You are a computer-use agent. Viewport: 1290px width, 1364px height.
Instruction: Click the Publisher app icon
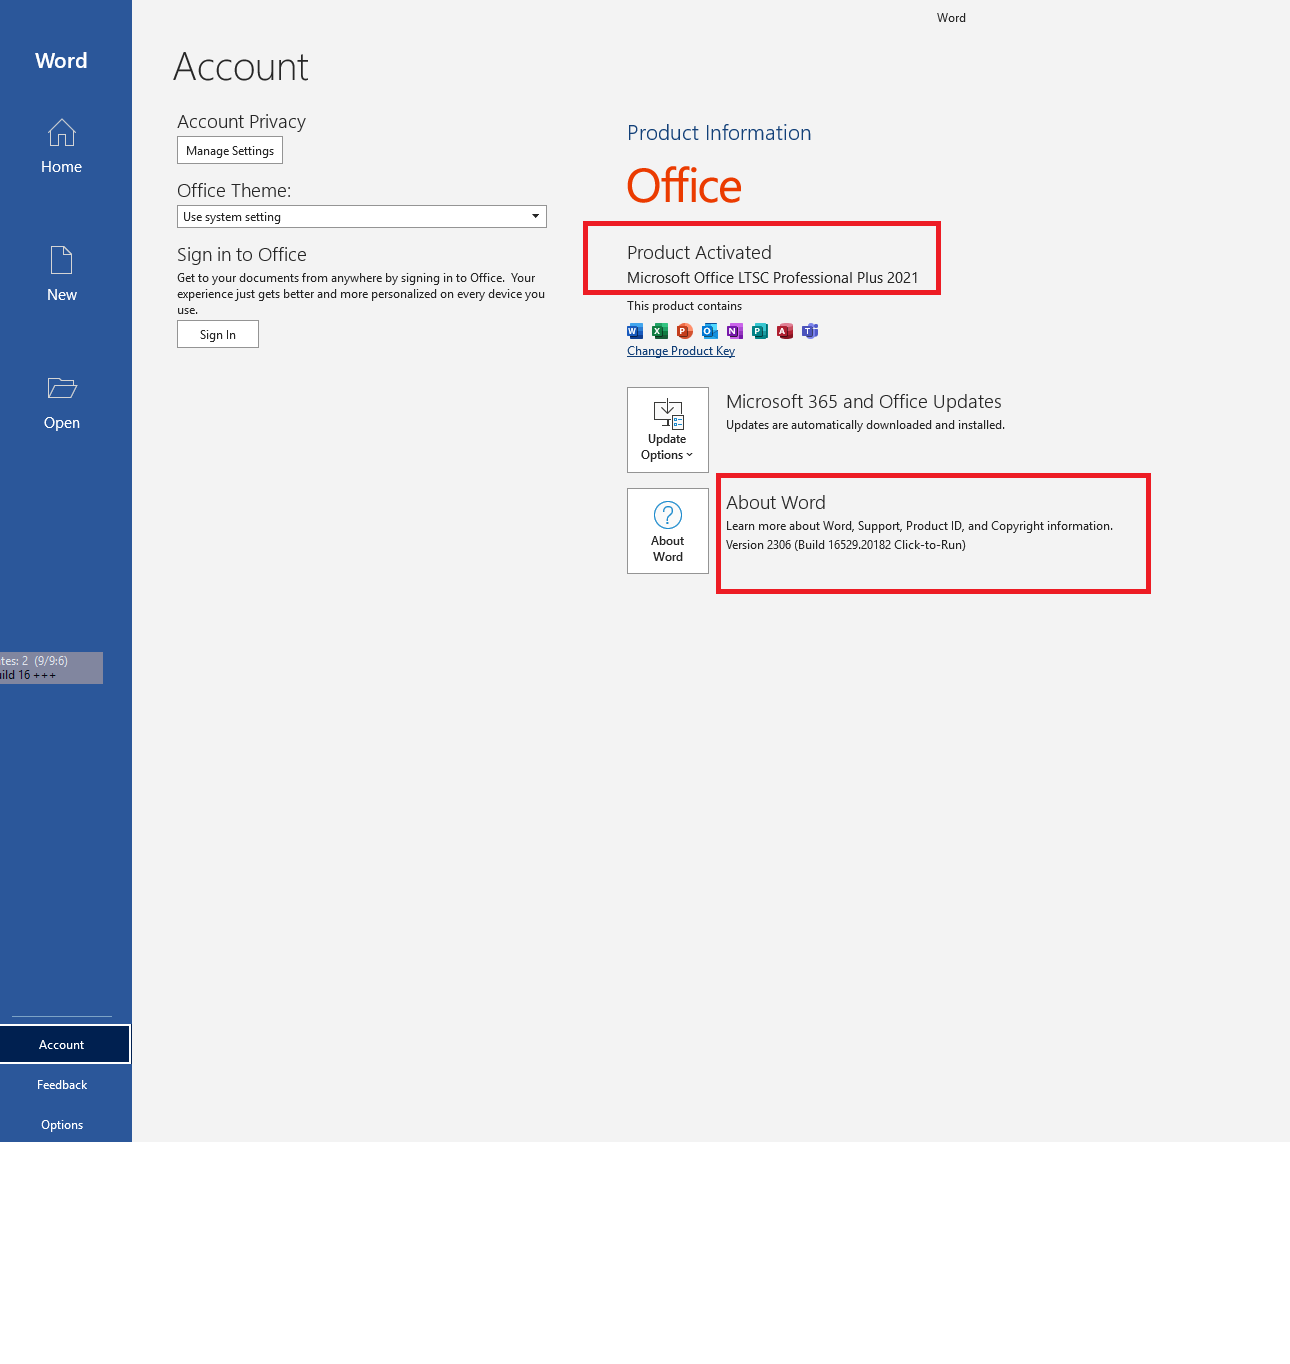click(760, 331)
